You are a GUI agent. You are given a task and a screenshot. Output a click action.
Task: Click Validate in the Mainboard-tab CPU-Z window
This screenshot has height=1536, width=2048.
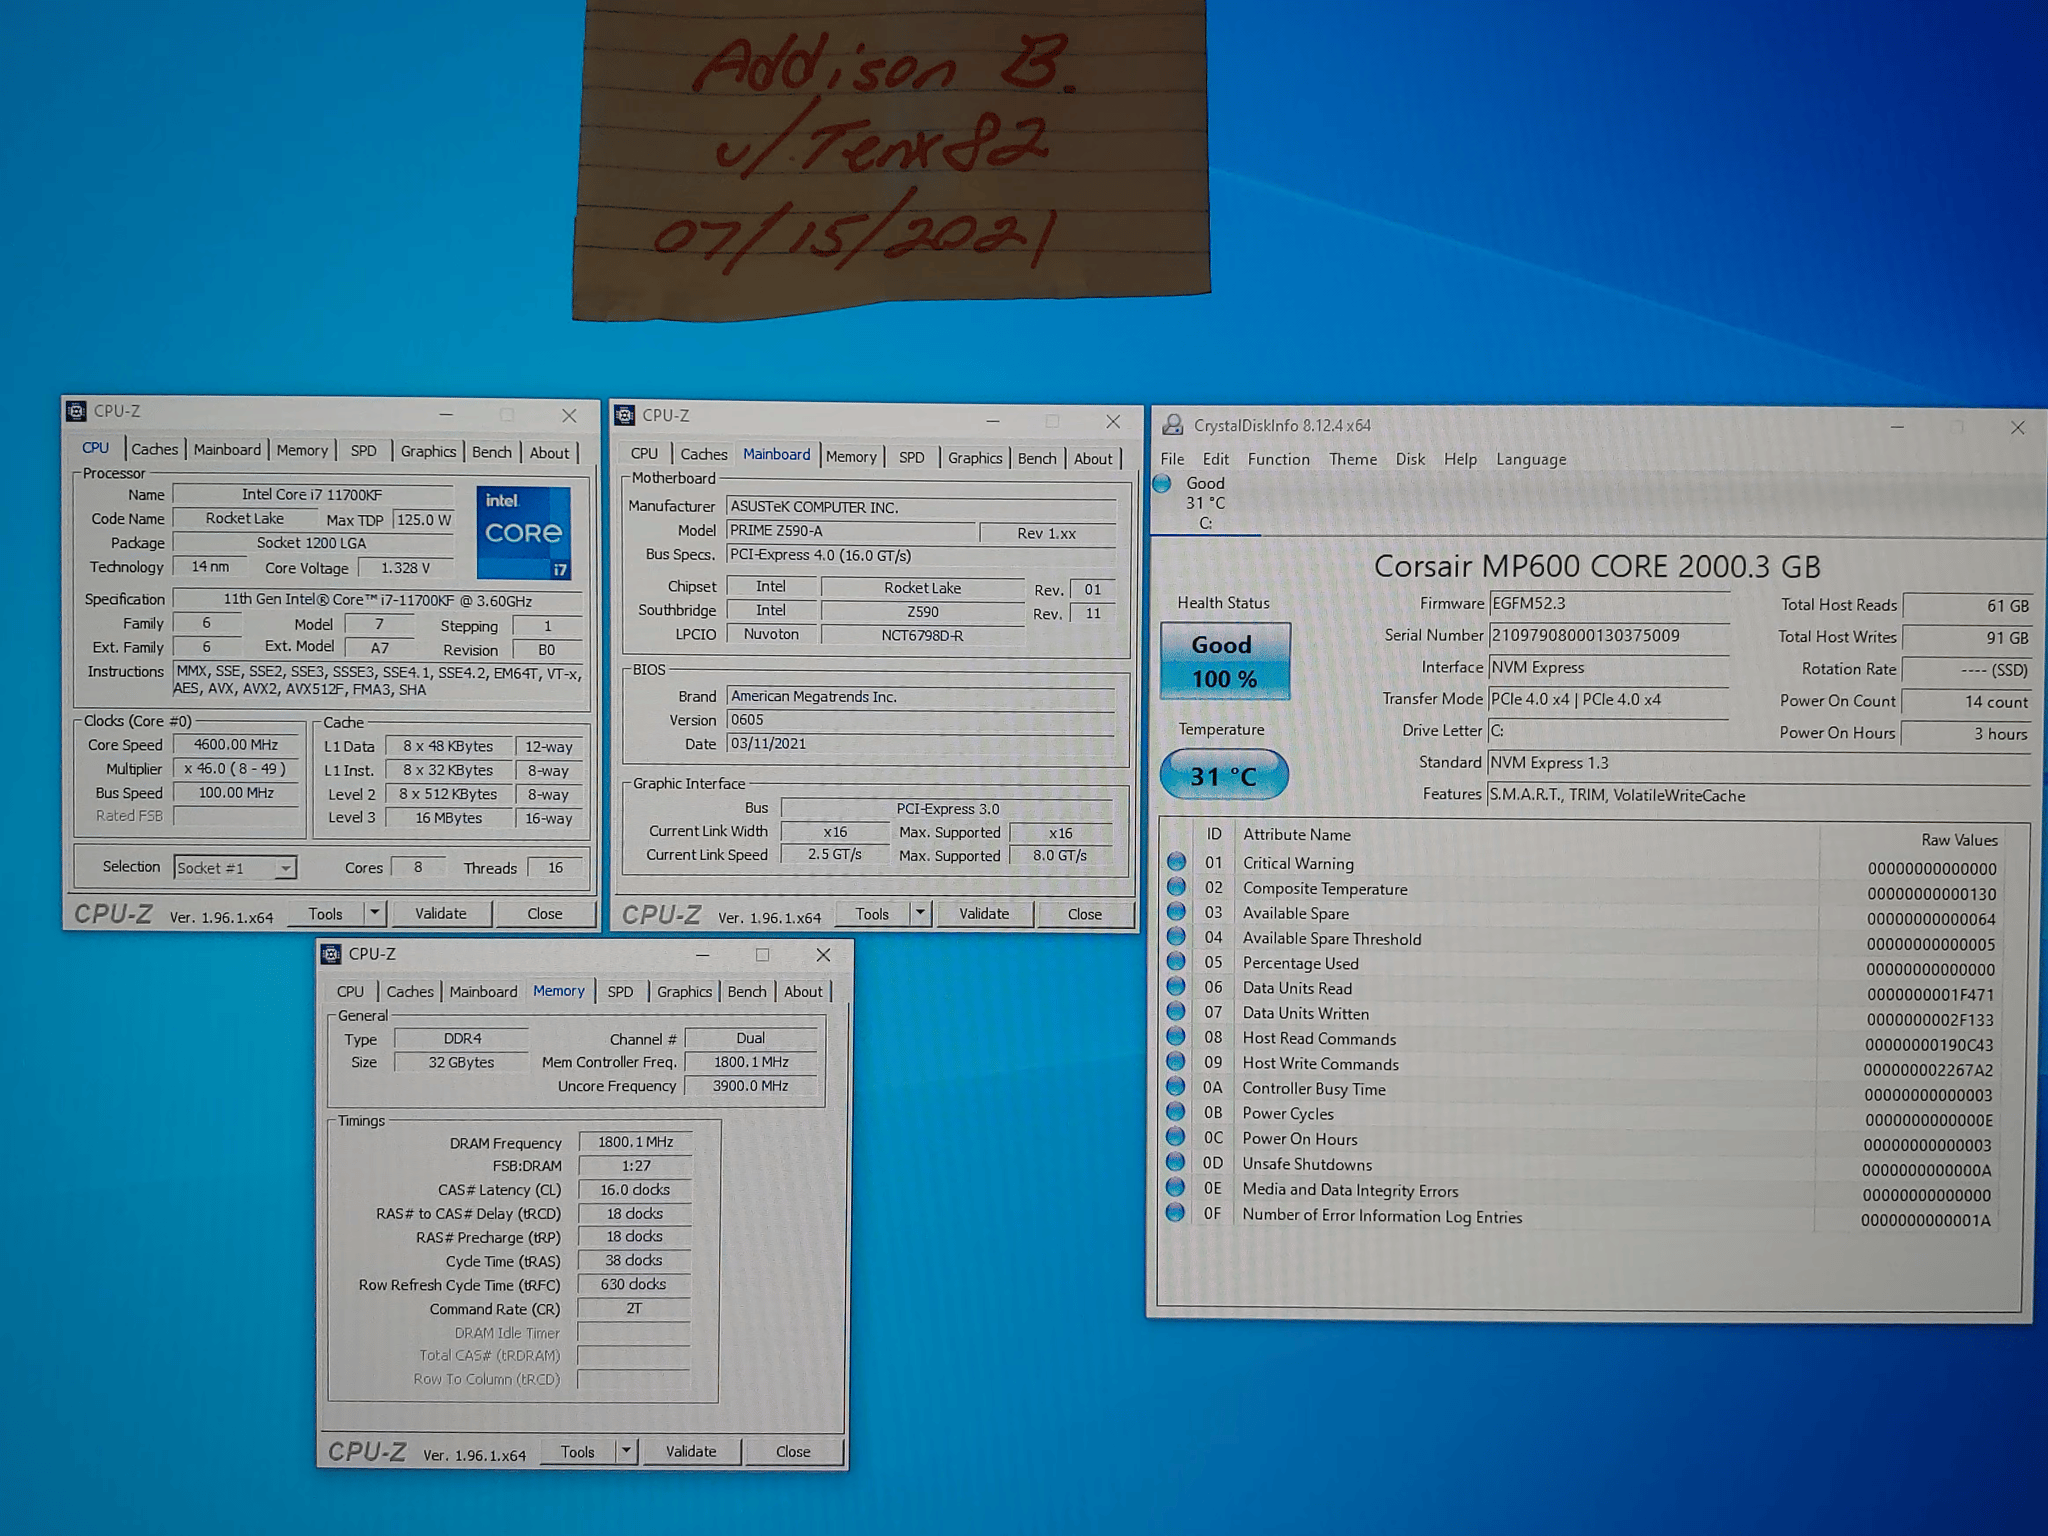(x=984, y=913)
